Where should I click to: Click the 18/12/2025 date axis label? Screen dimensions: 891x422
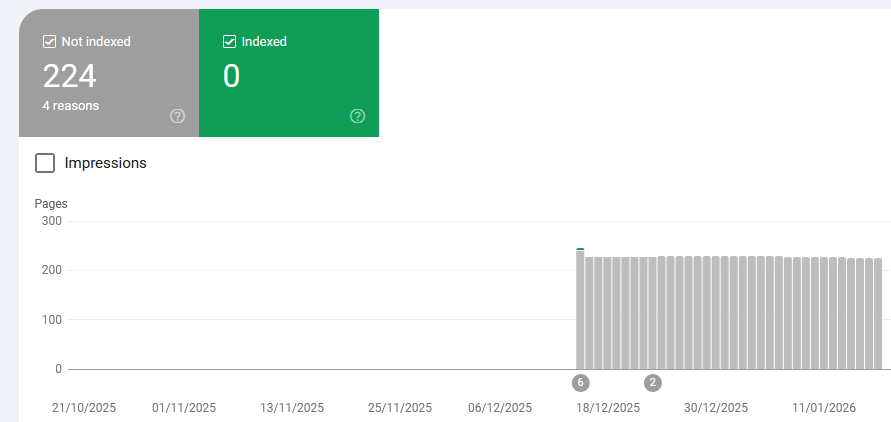click(607, 408)
